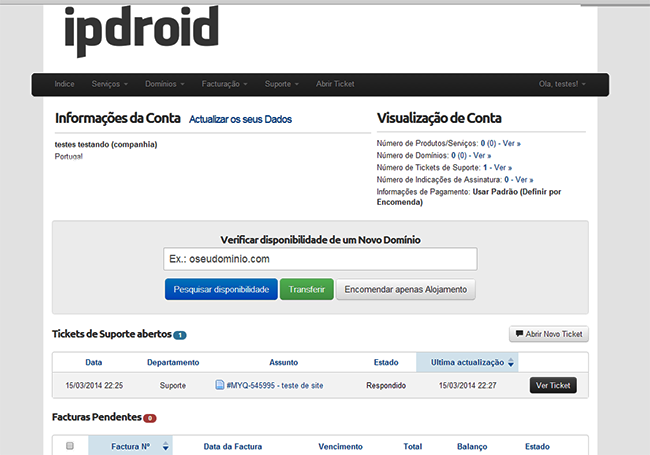
Task: Toggle the select-all invoices checkbox
Action: (70, 446)
